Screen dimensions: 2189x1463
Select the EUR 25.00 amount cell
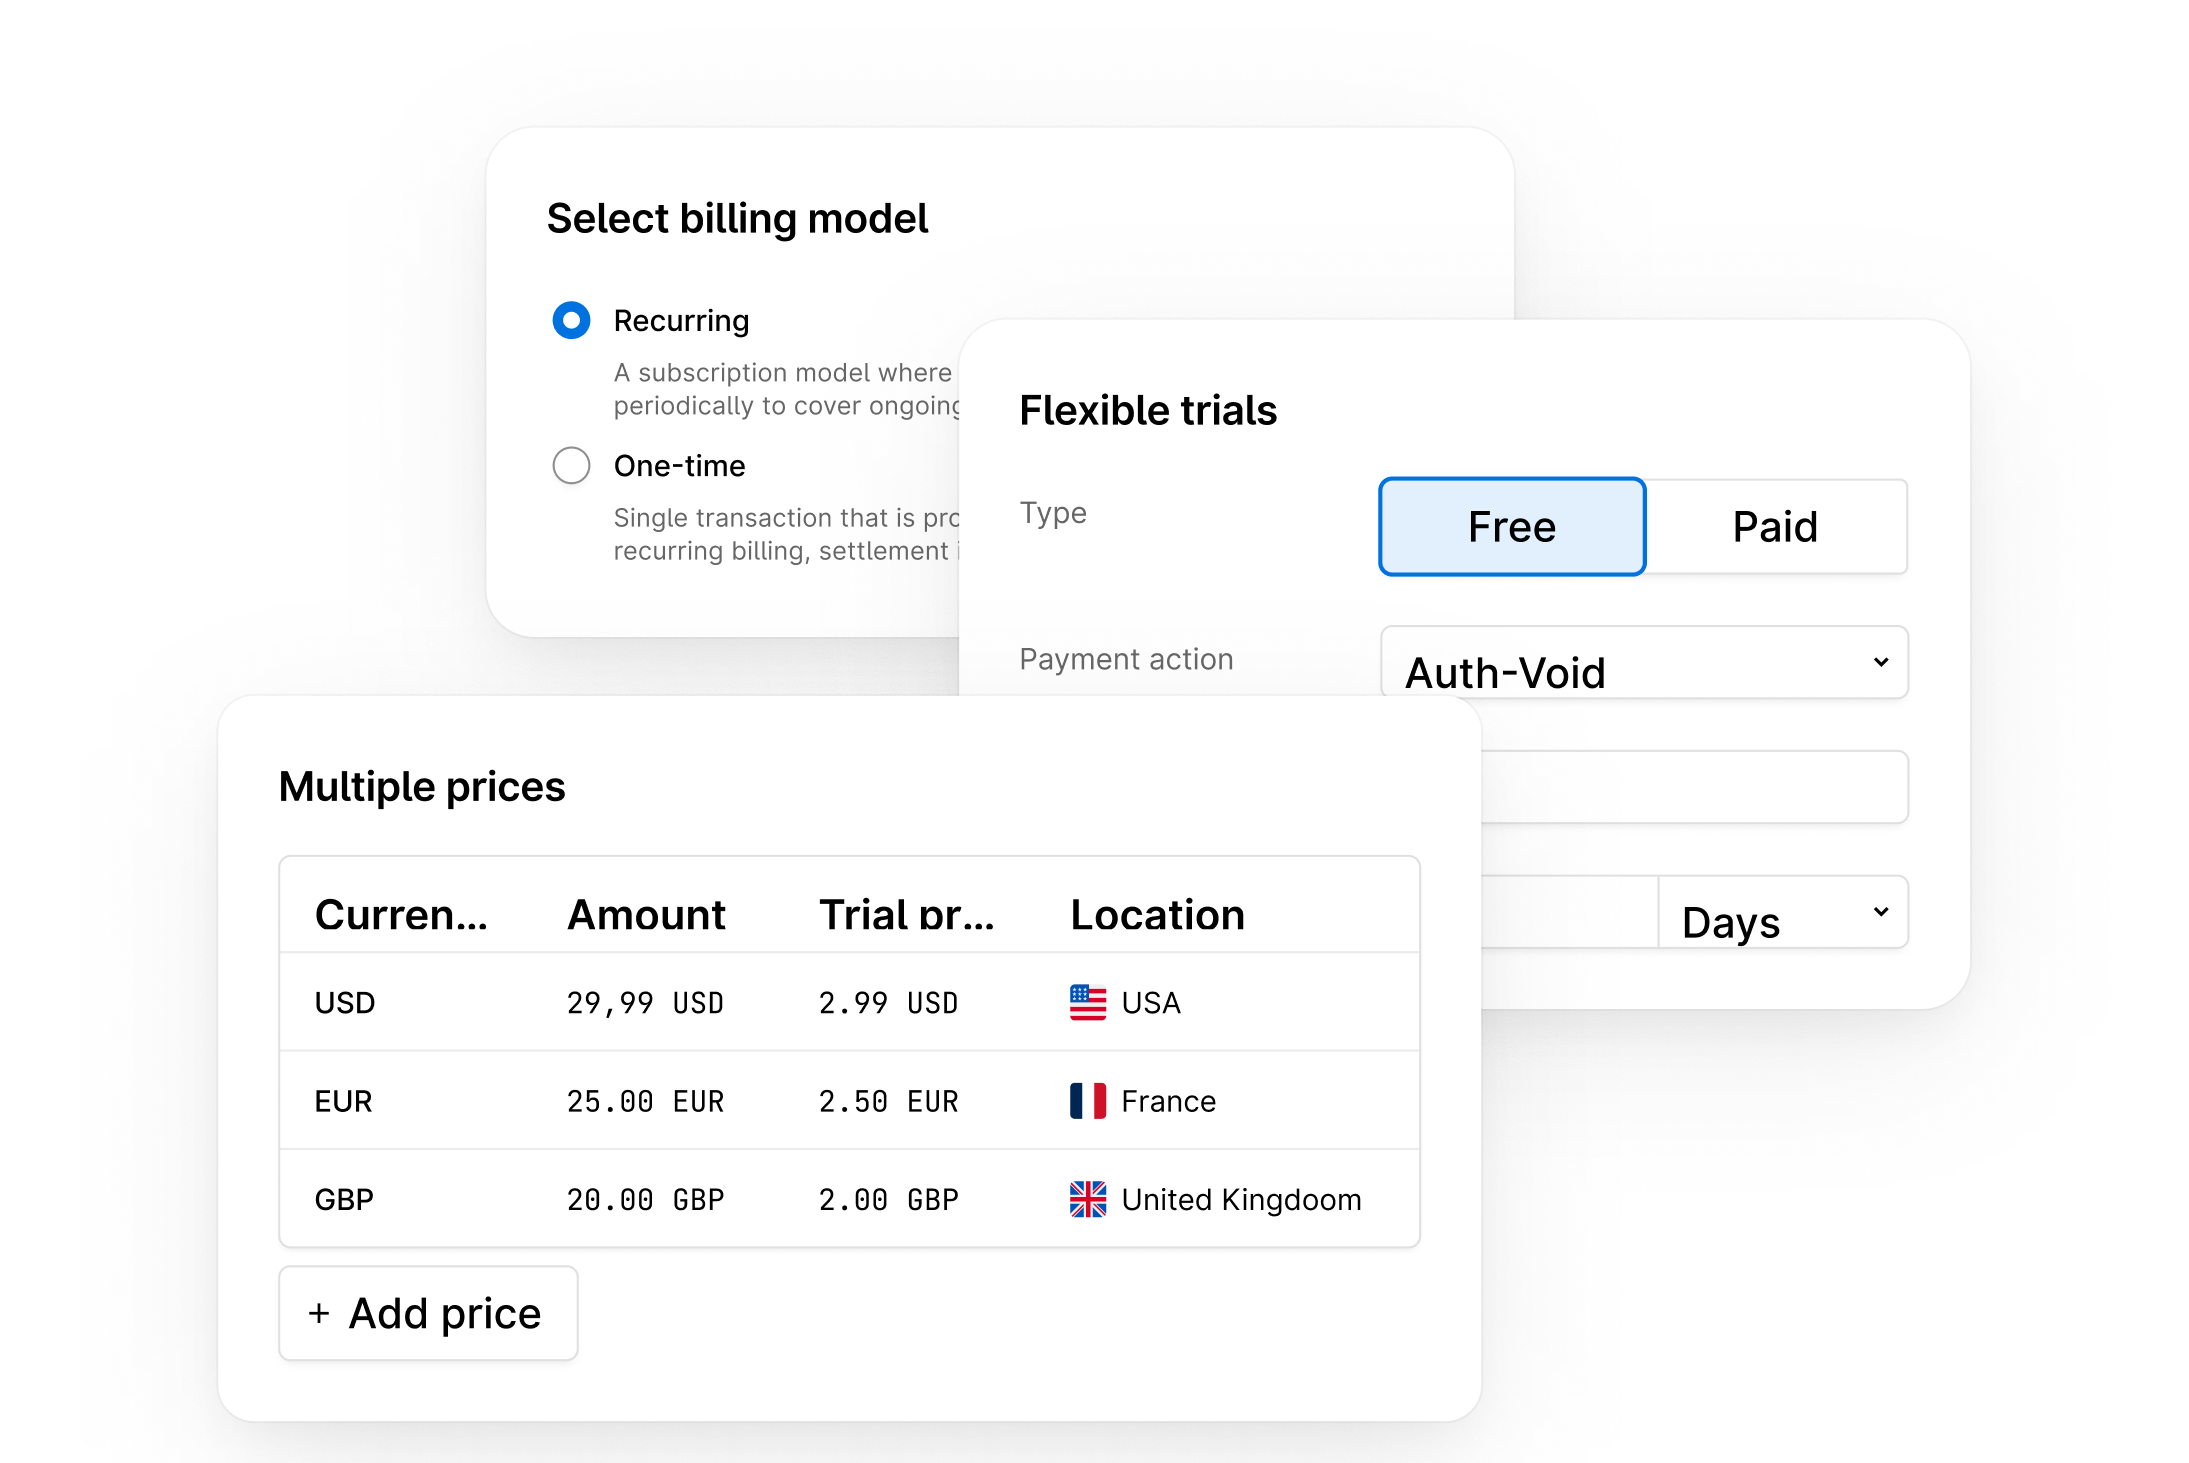[645, 1101]
